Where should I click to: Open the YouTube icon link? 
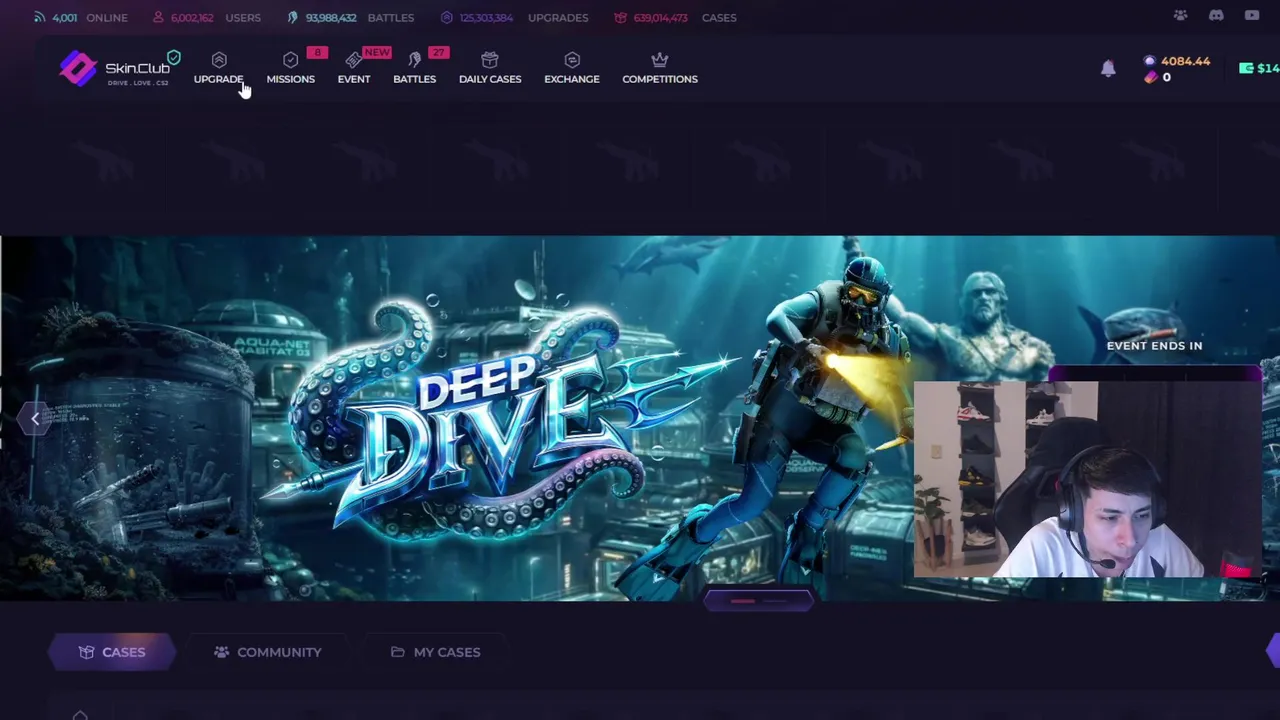point(1252,16)
